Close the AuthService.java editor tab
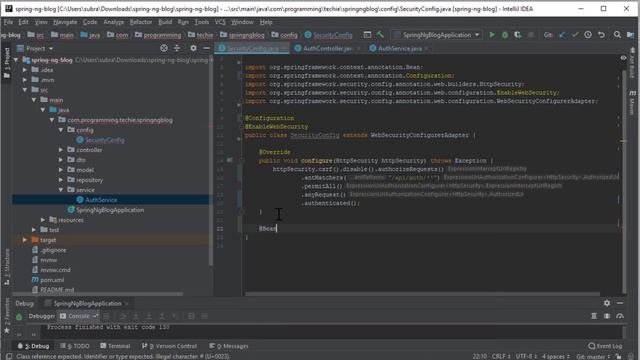The width and height of the screenshot is (640, 360). point(426,48)
